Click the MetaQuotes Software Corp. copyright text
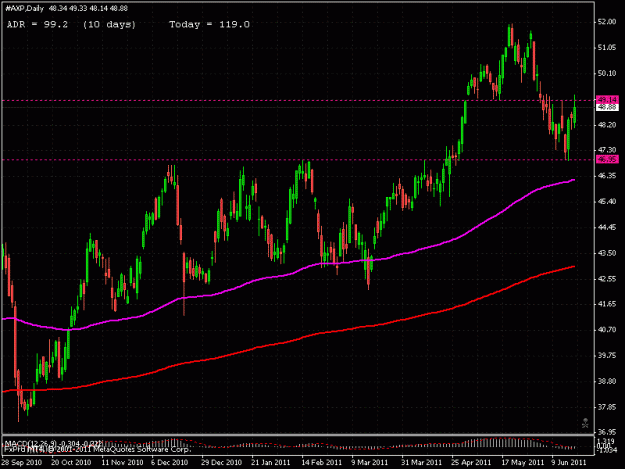Image resolution: width=625 pixels, height=469 pixels. (98, 449)
